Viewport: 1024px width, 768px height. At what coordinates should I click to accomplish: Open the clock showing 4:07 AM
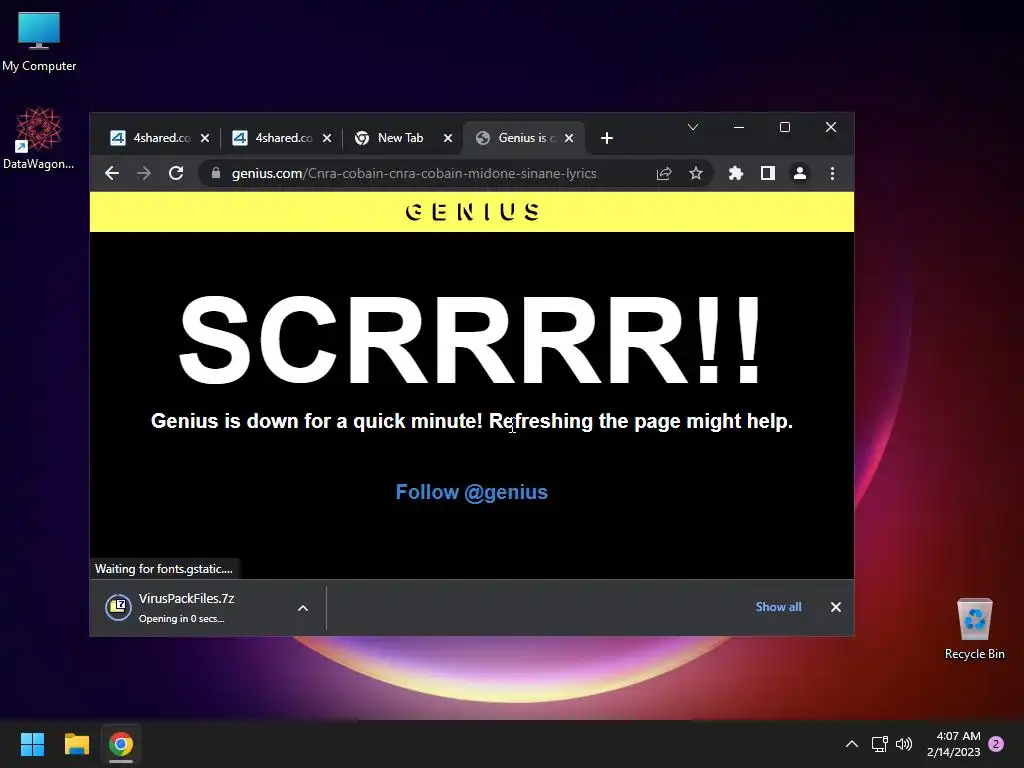[x=953, y=744]
